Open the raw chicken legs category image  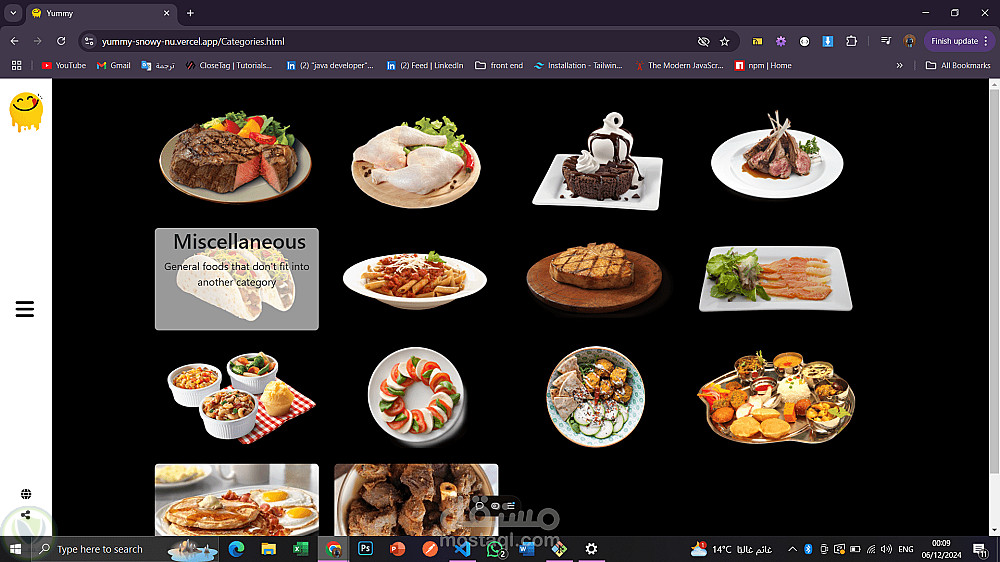pyautogui.click(x=416, y=162)
